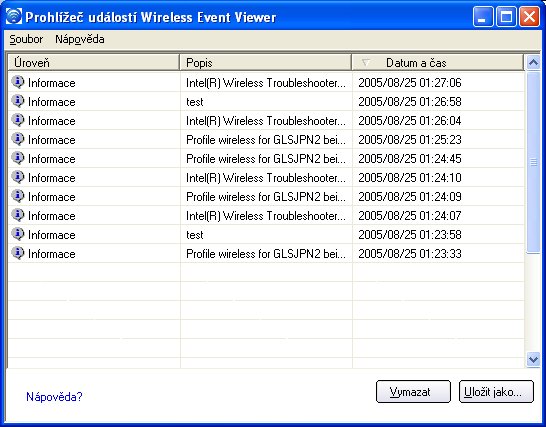Select the info icon on the 01:24:45 row
Screen dimensions: 546x427
17,158
